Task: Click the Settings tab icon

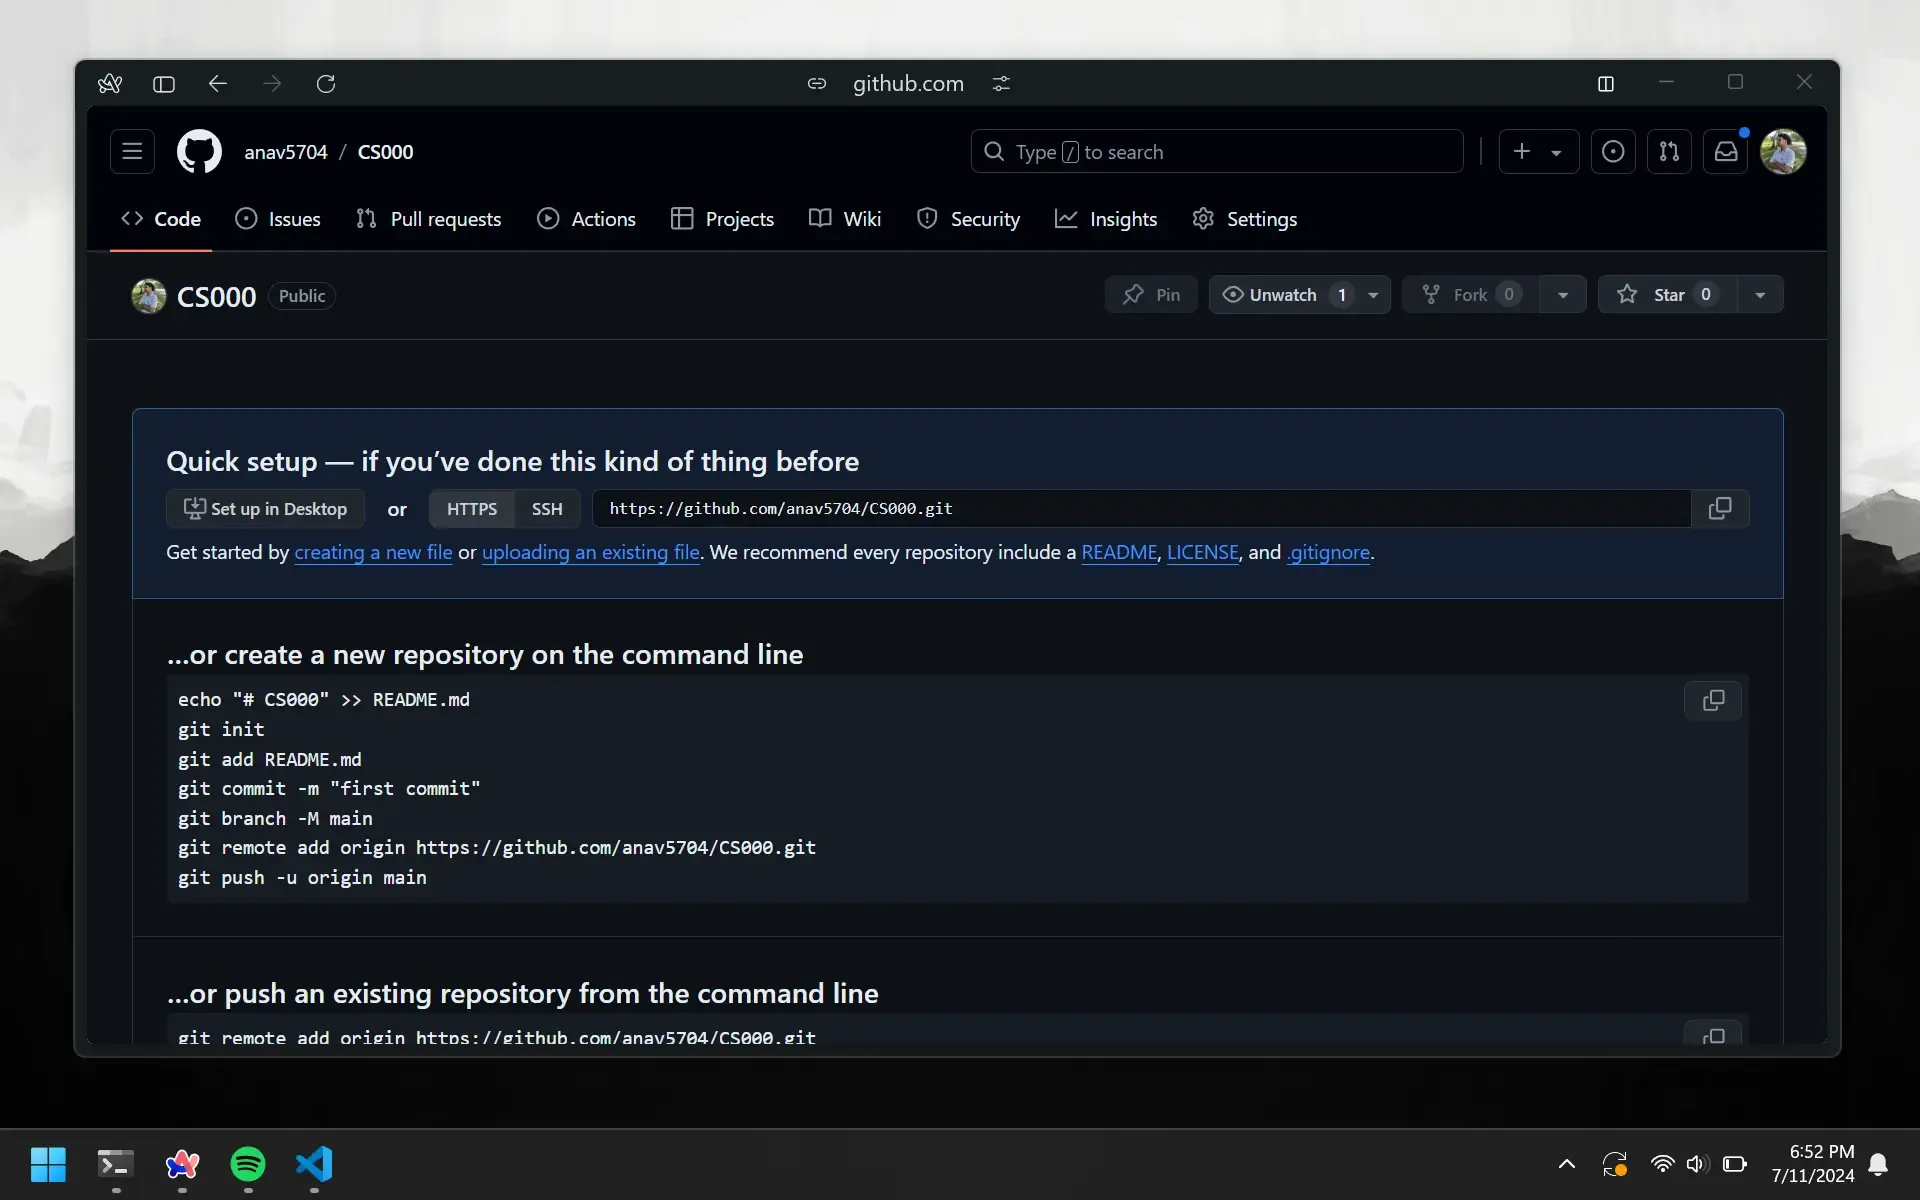Action: click(1203, 218)
